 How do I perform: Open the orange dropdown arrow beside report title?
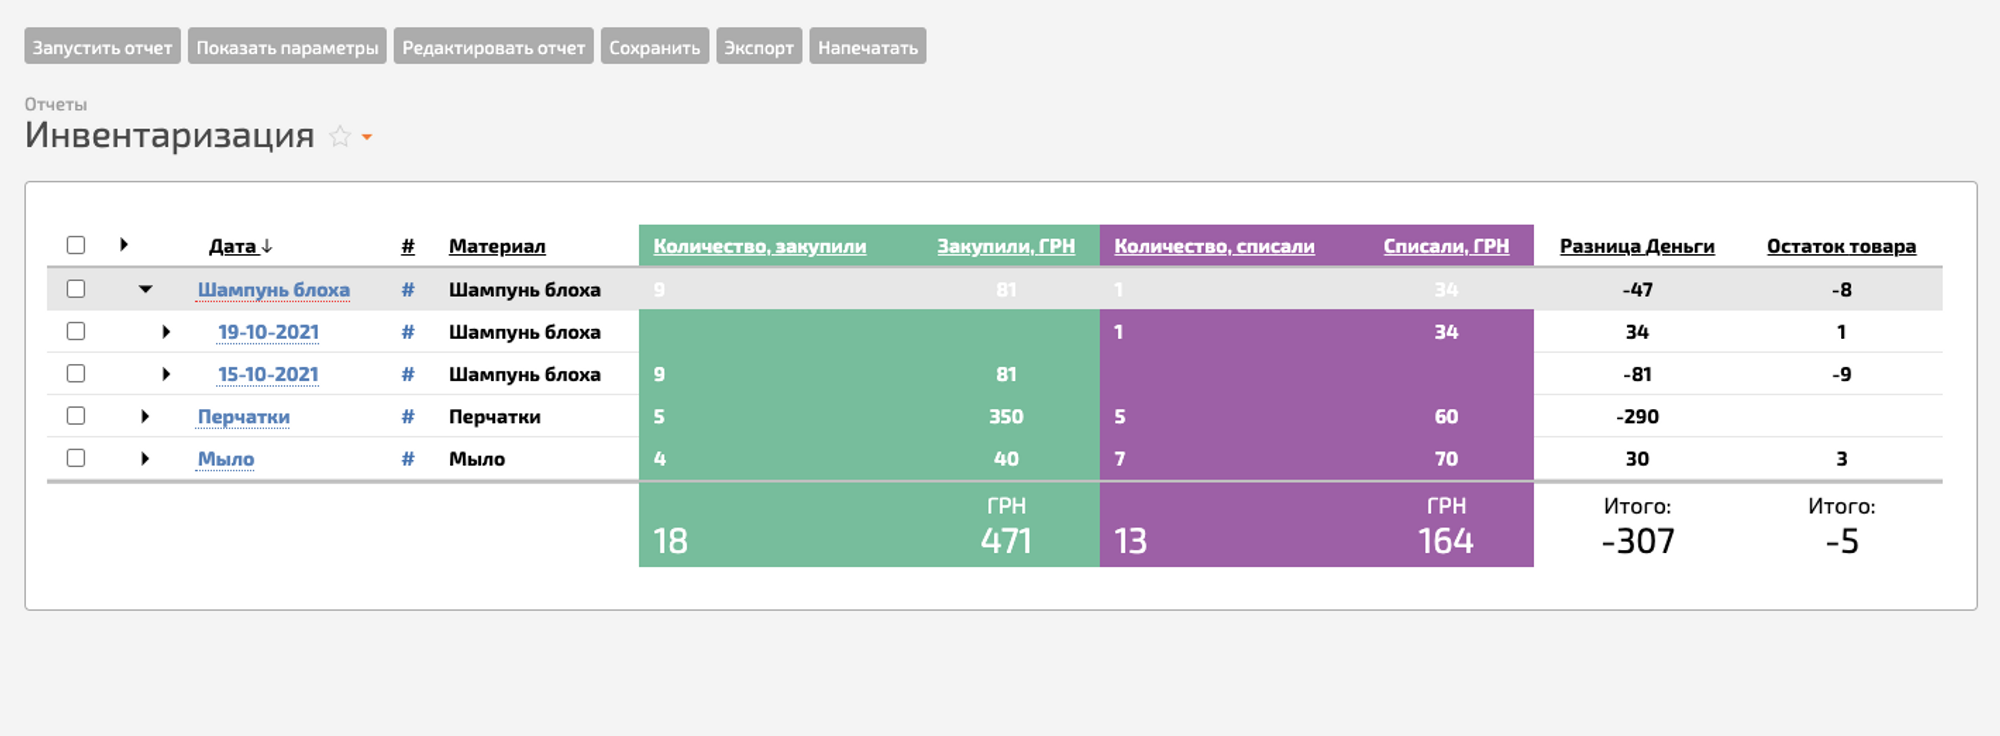click(x=367, y=137)
